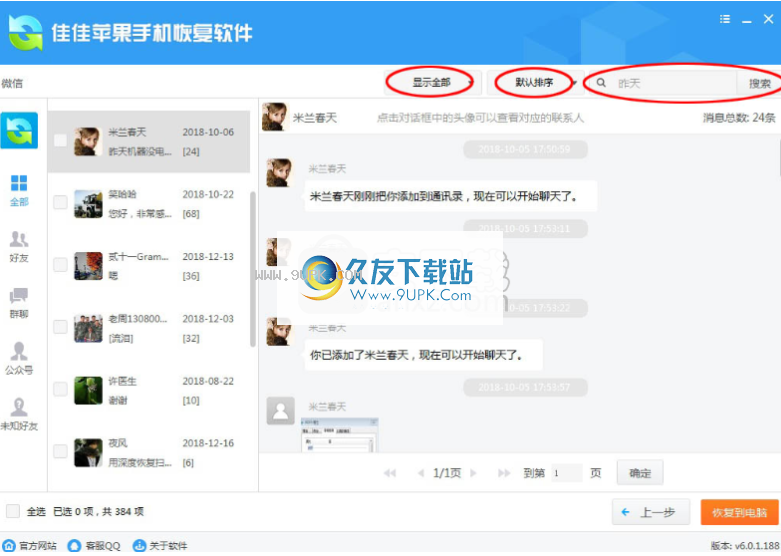Open the 官方网站 home icon link

[9, 546]
